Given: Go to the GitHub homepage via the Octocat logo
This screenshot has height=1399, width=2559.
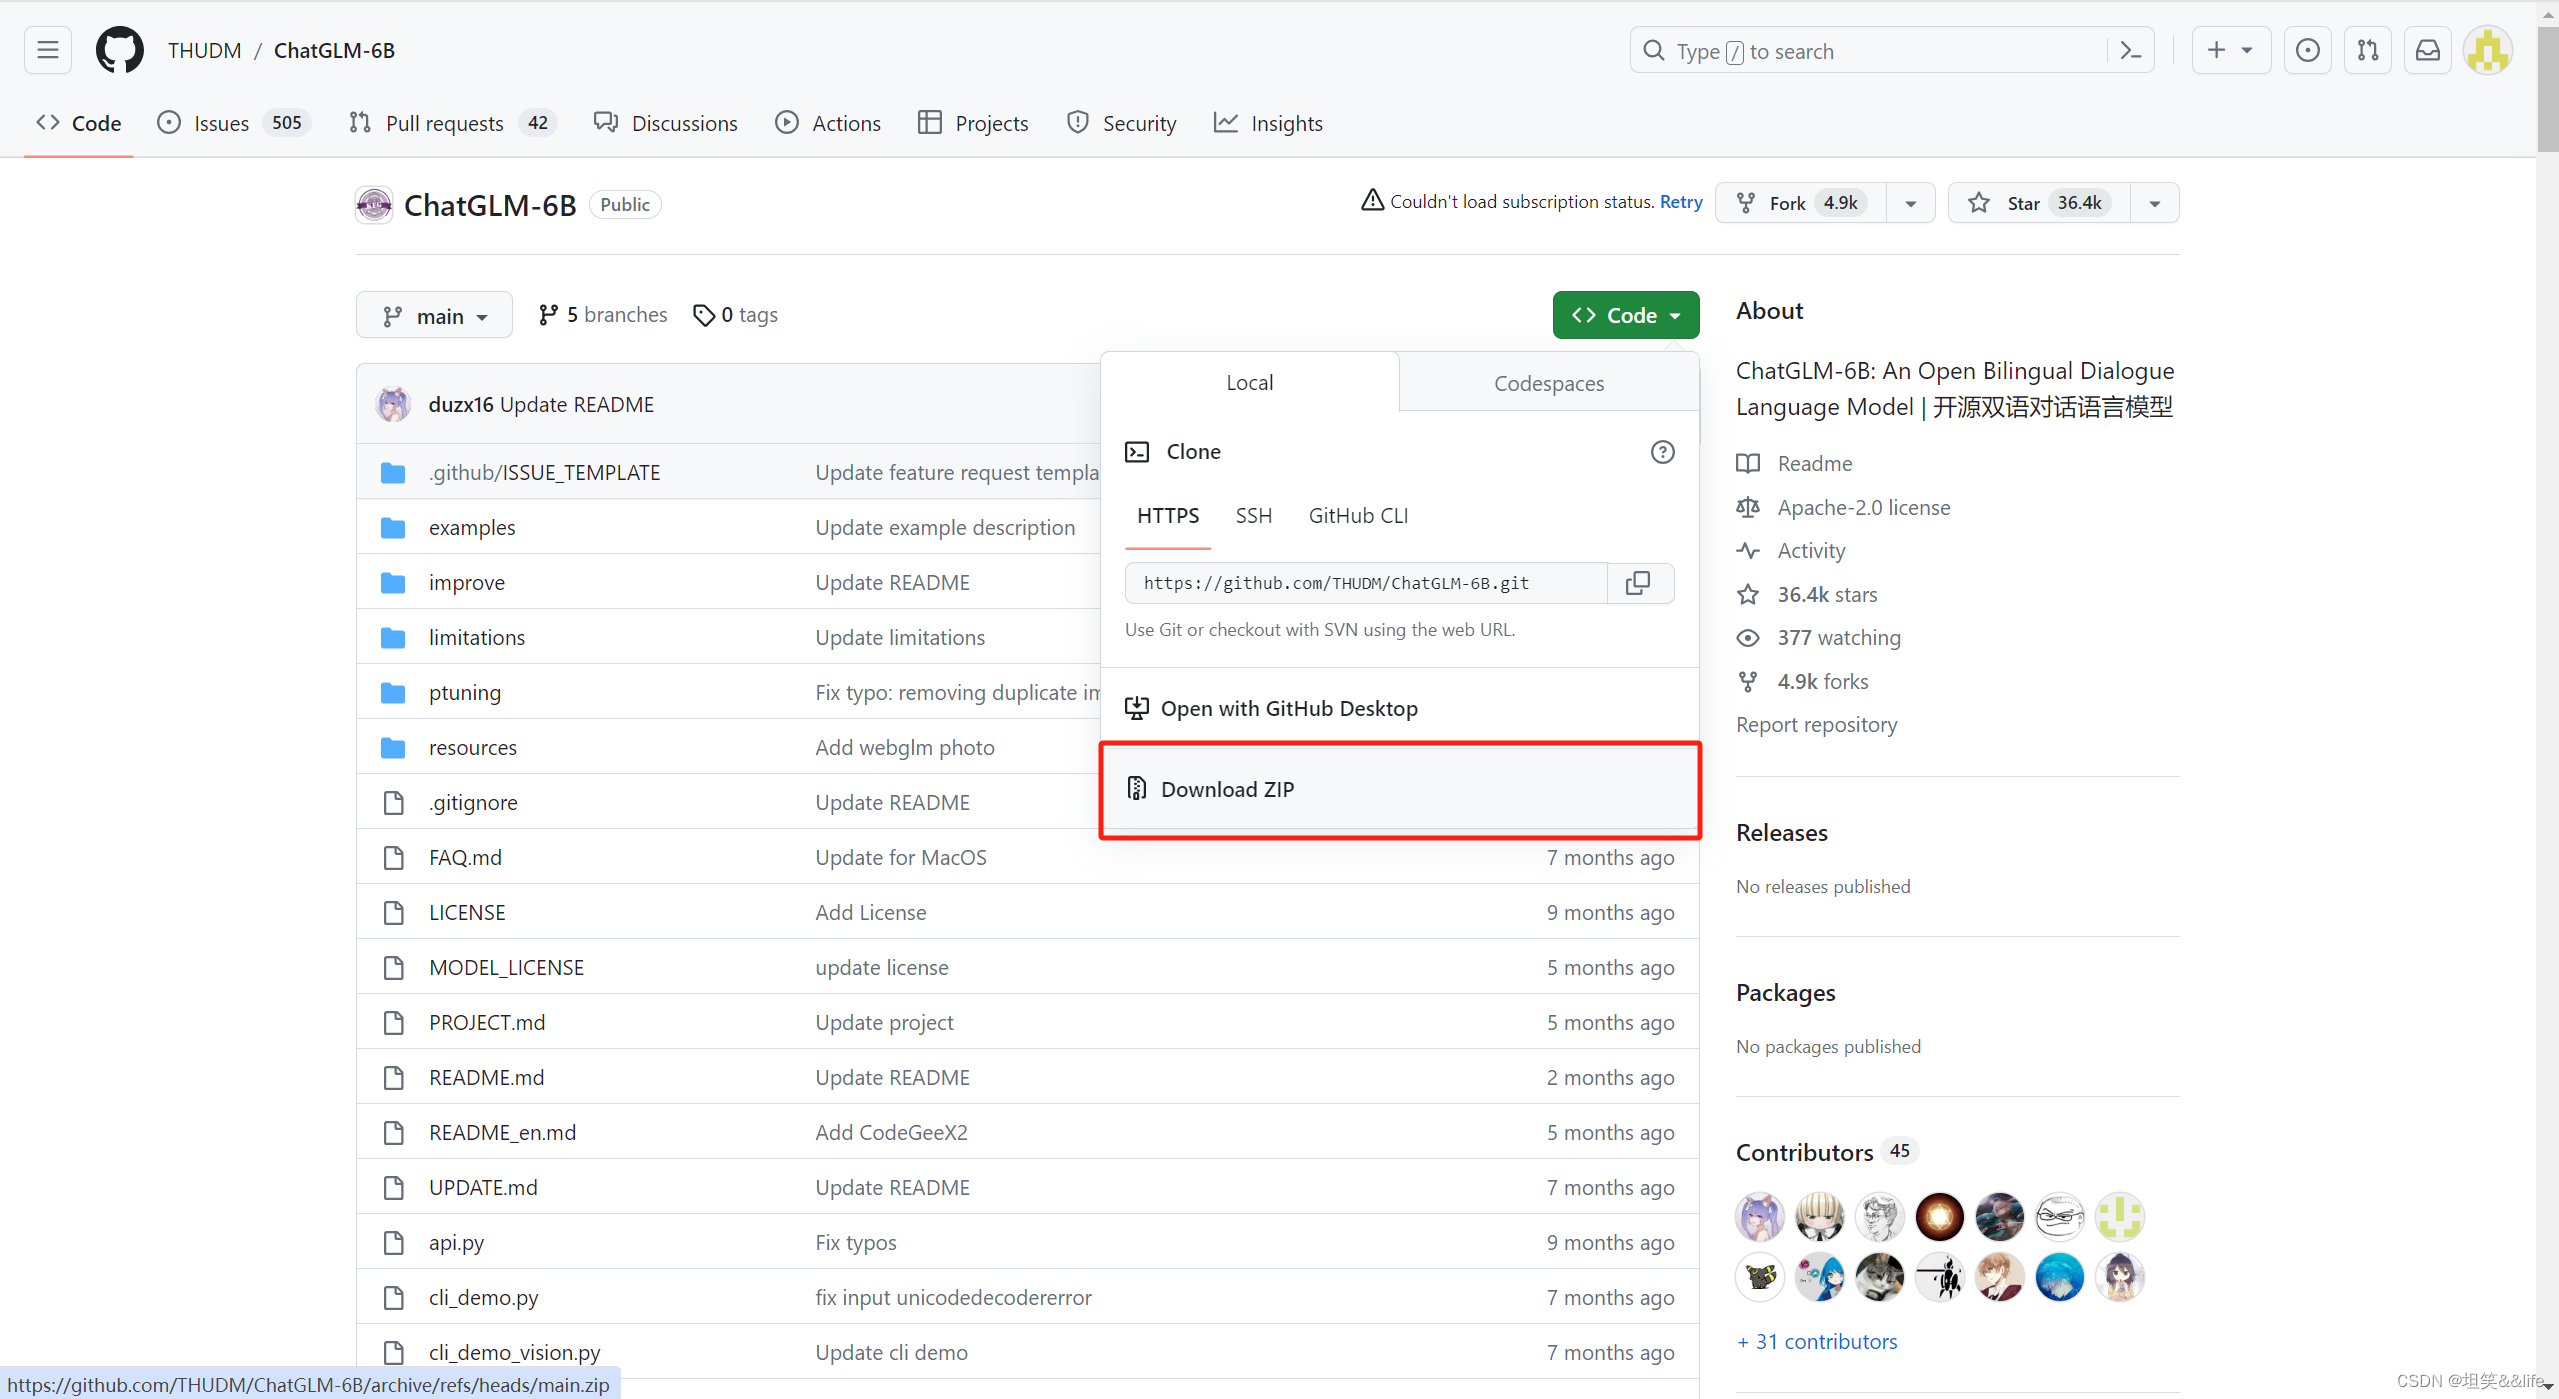Looking at the screenshot, I should [119, 50].
